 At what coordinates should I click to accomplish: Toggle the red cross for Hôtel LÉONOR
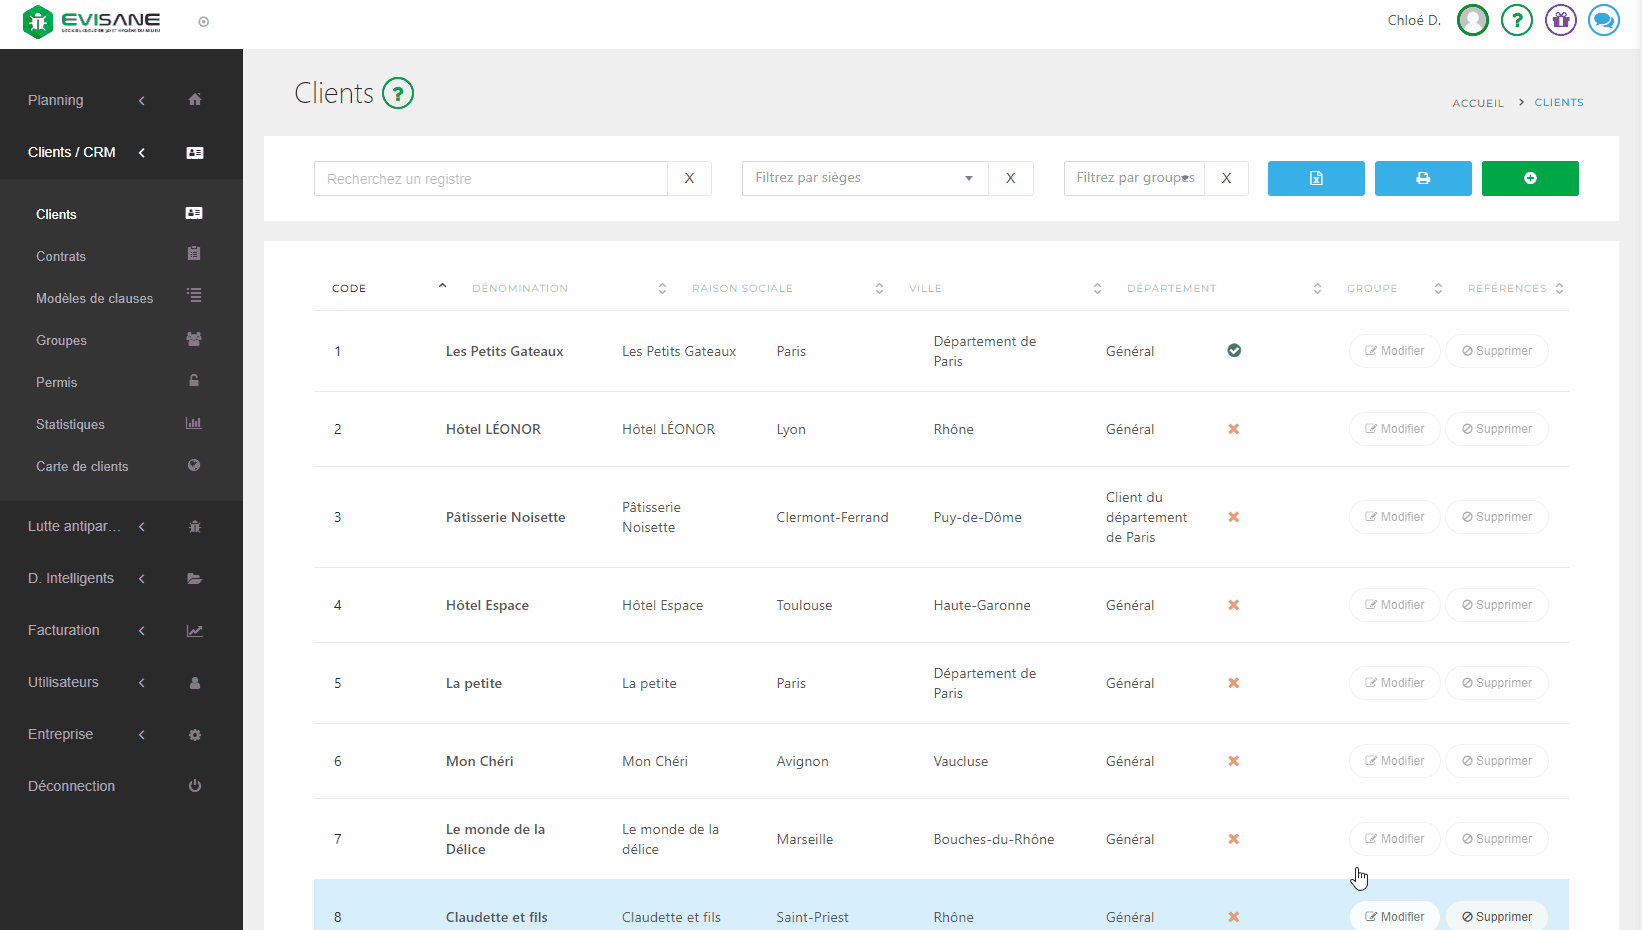[1234, 429]
